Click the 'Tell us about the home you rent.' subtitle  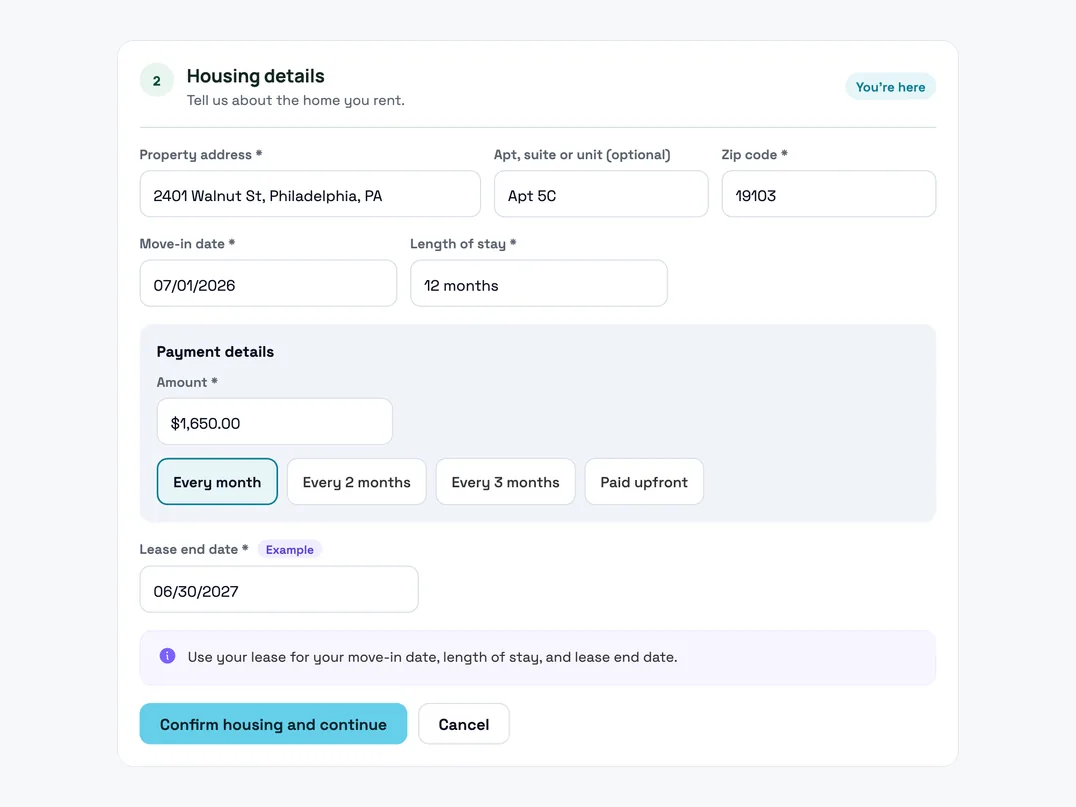(296, 100)
